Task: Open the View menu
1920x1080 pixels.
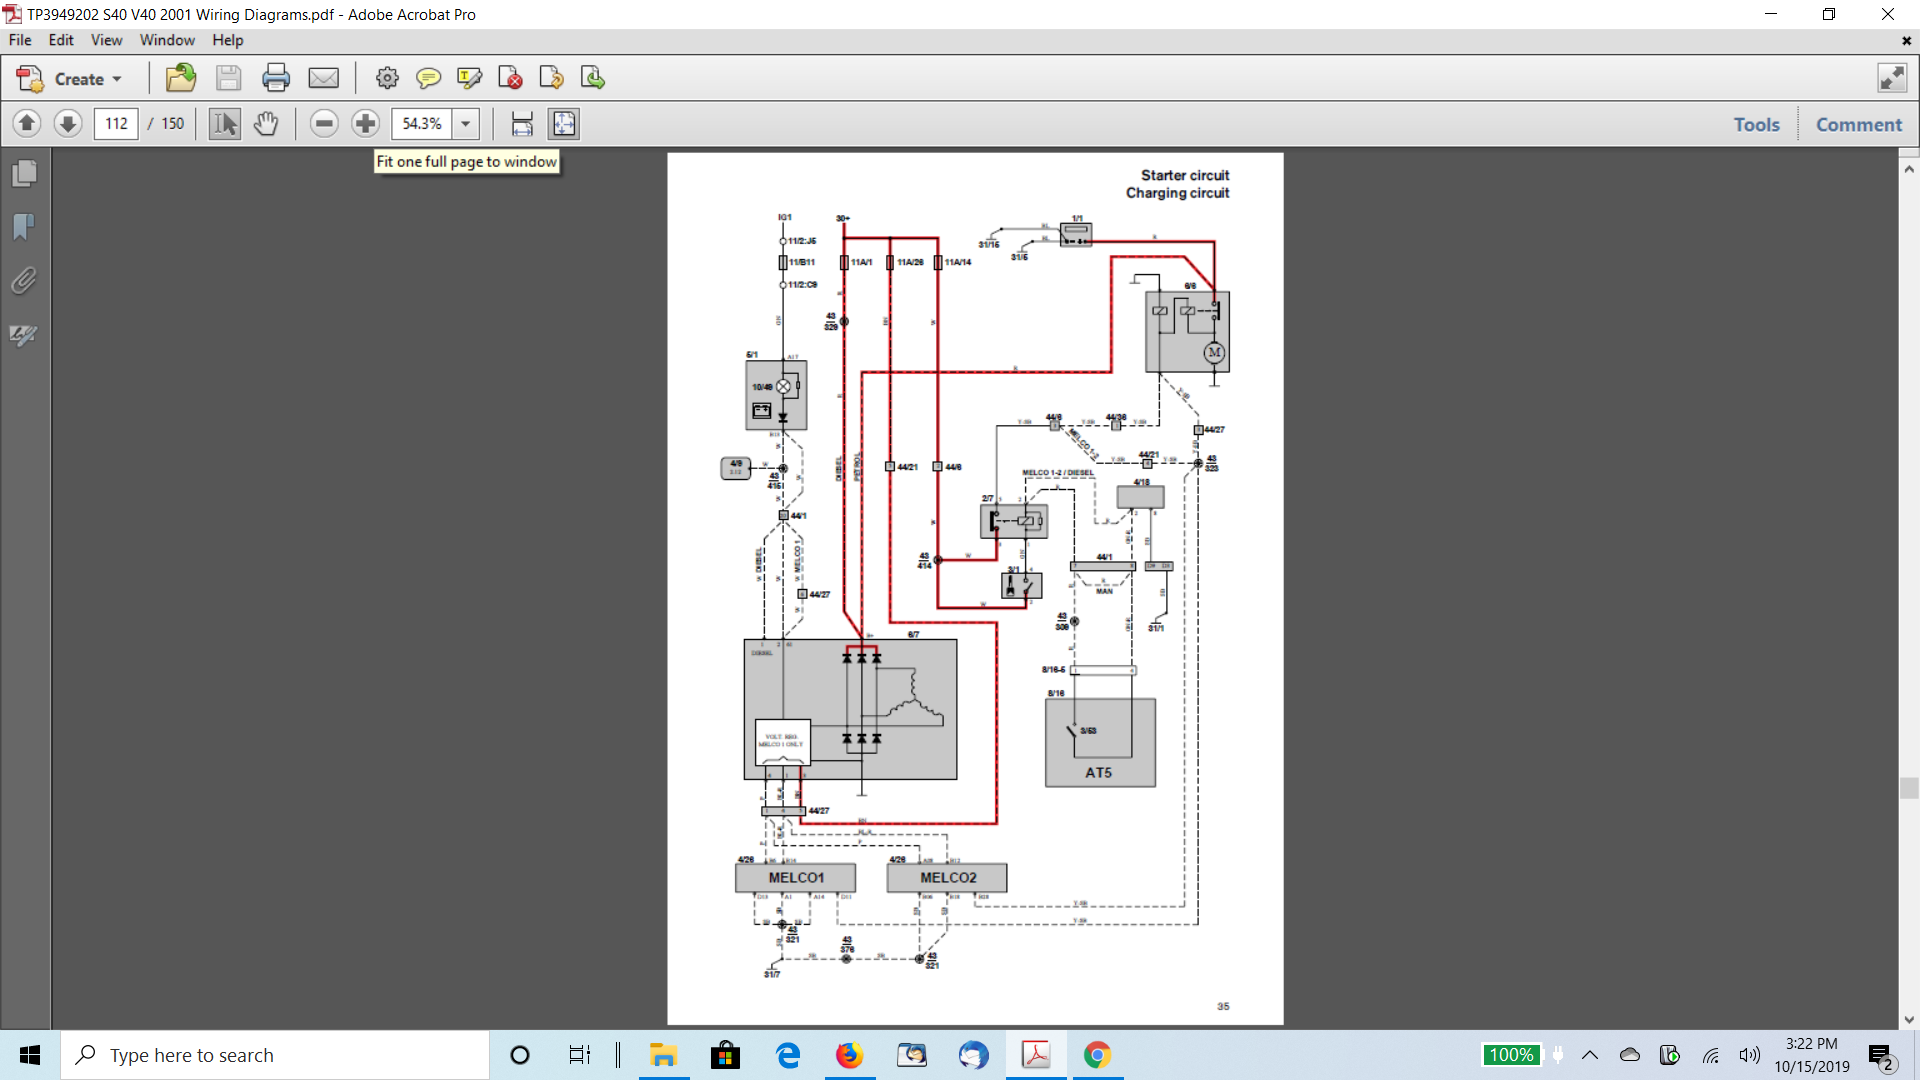Action: tap(106, 40)
